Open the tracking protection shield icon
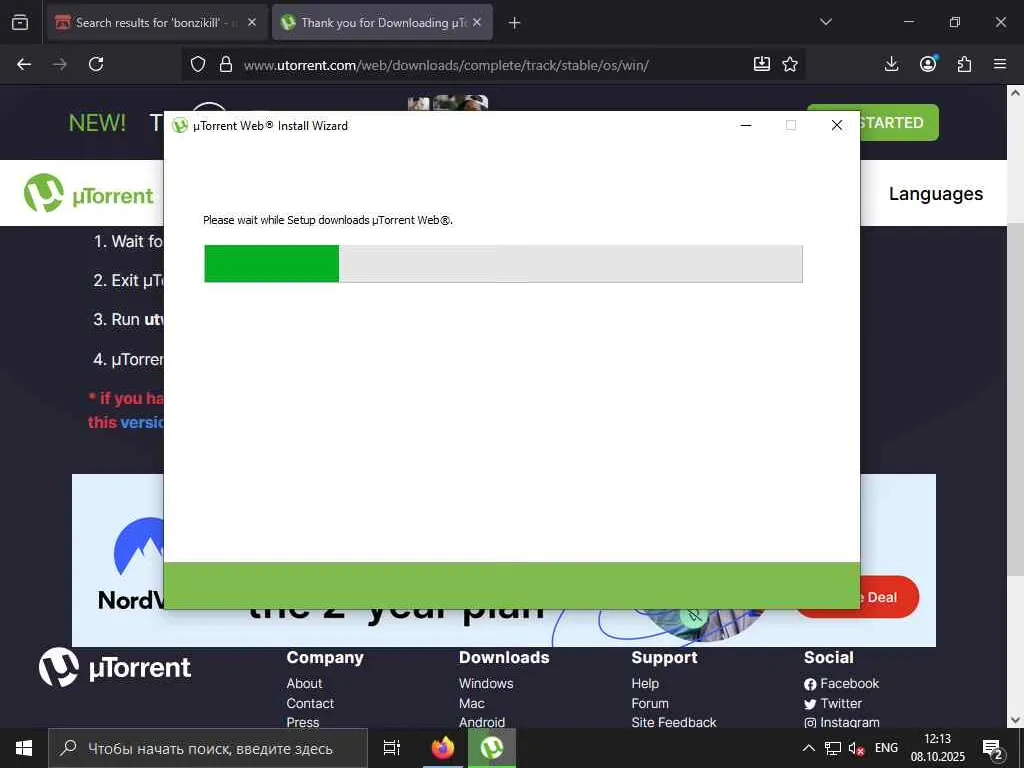 (198, 64)
